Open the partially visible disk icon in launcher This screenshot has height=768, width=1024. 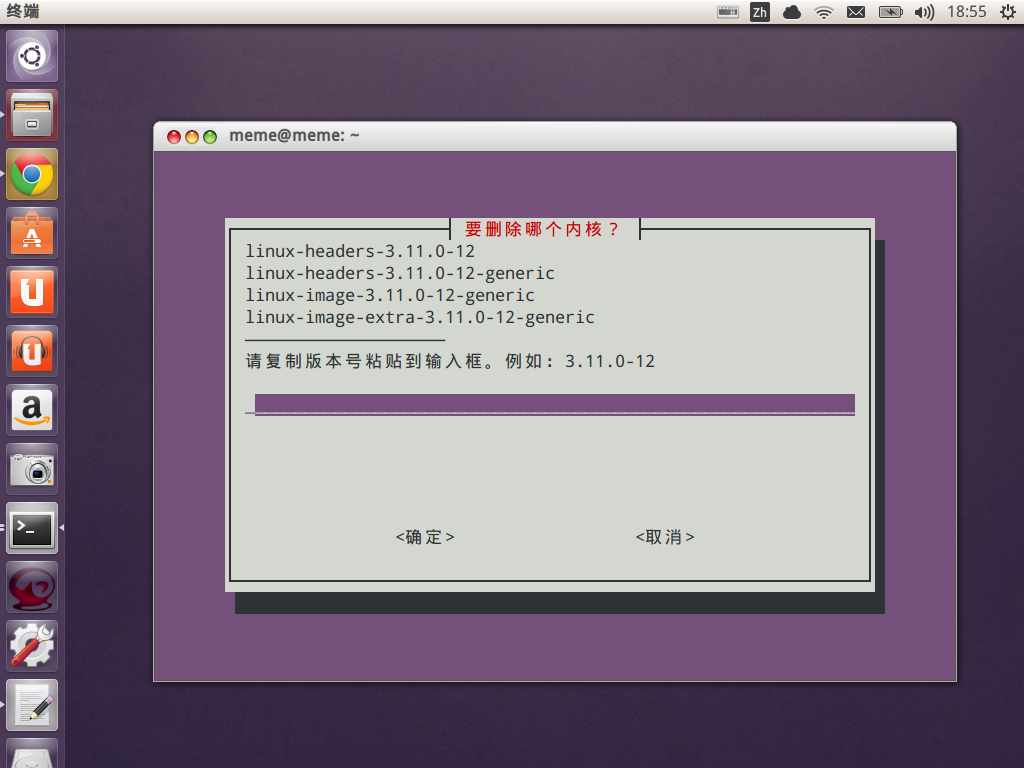click(31, 753)
